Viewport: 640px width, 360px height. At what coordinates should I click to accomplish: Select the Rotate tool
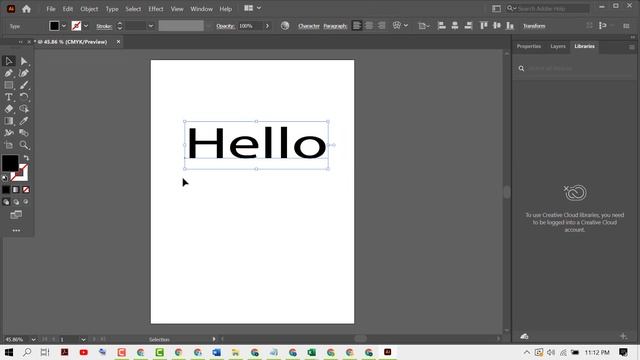pyautogui.click(x=24, y=97)
